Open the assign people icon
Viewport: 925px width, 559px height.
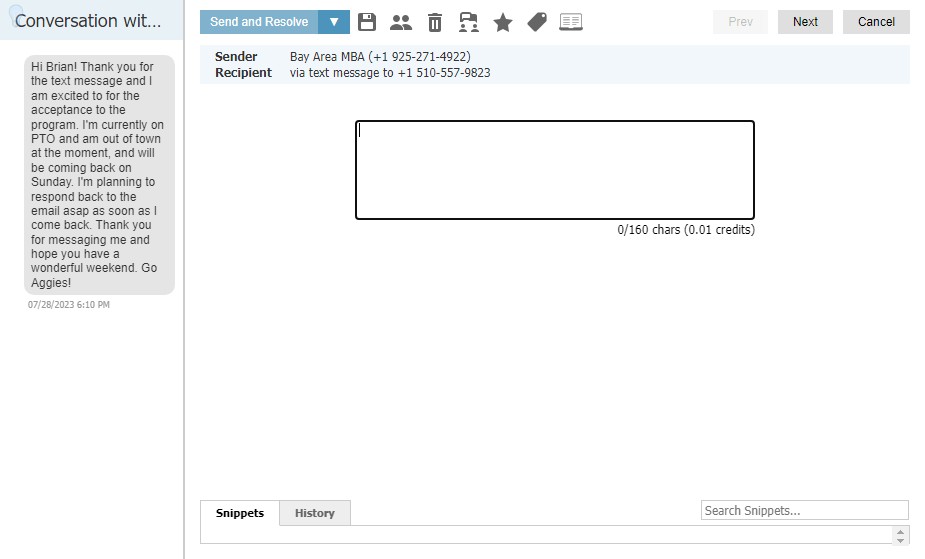[401, 22]
